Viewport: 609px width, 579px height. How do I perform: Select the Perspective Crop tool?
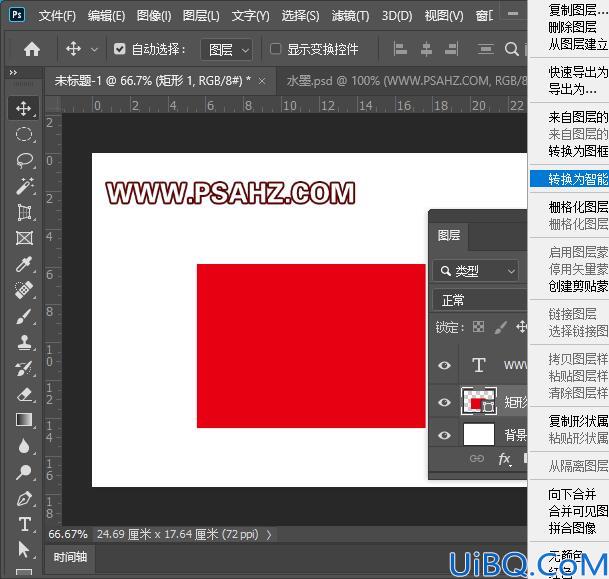(24, 212)
